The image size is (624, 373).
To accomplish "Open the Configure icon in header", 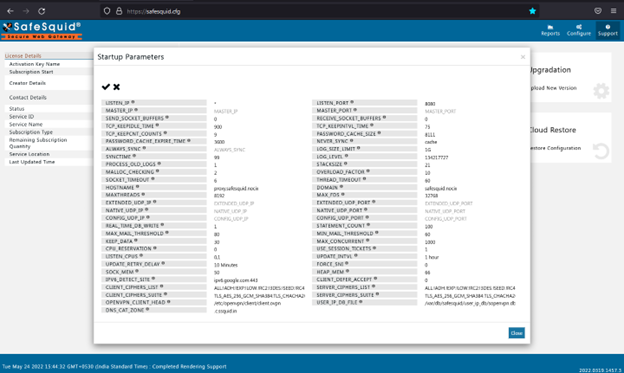I will [x=579, y=30].
